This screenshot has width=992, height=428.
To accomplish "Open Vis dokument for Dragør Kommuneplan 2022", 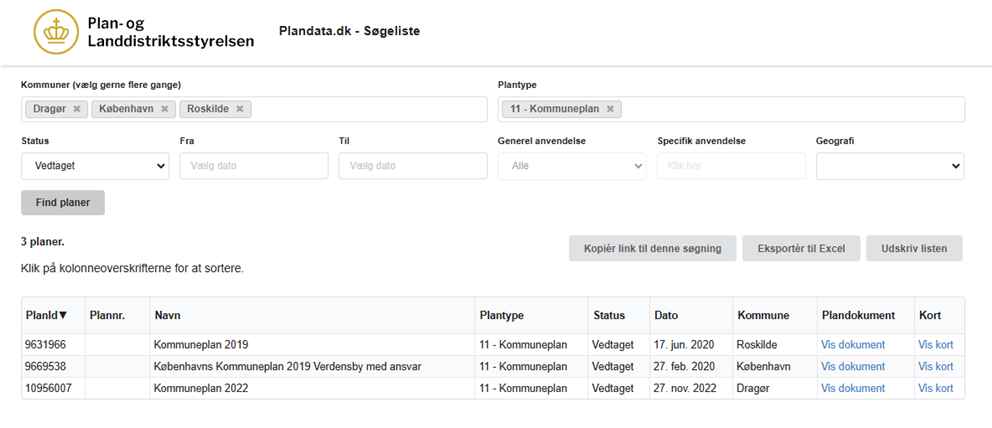I will point(852,389).
